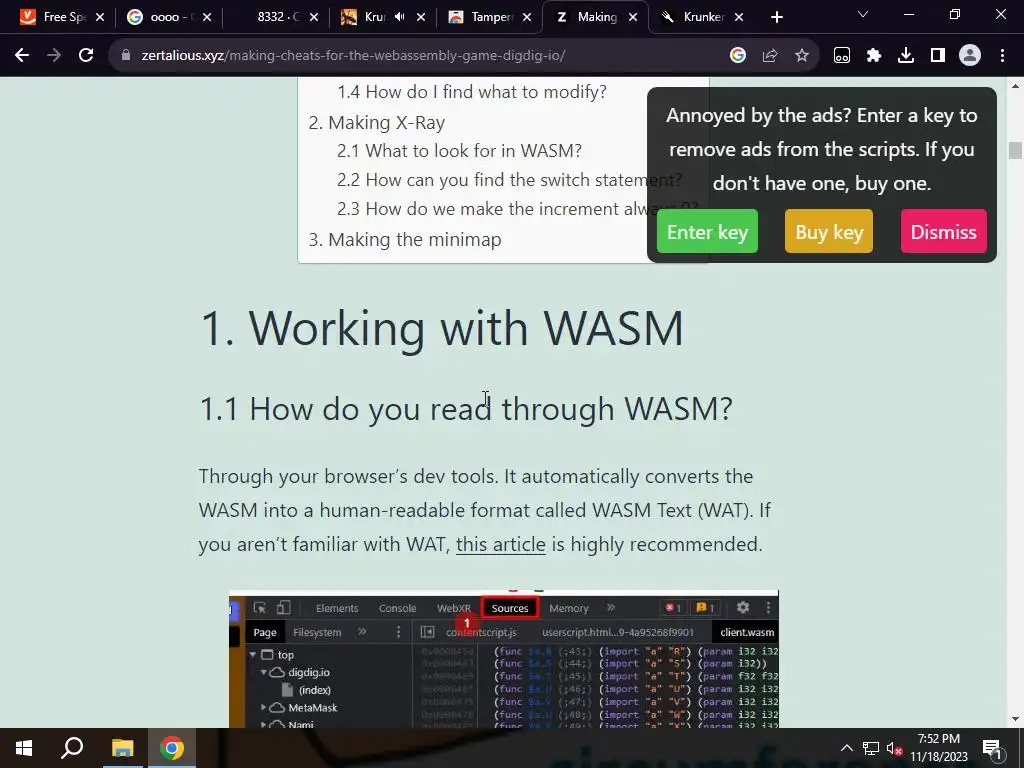Open Windows search from the taskbar
Viewport: 1024px width, 768px height.
[72, 748]
